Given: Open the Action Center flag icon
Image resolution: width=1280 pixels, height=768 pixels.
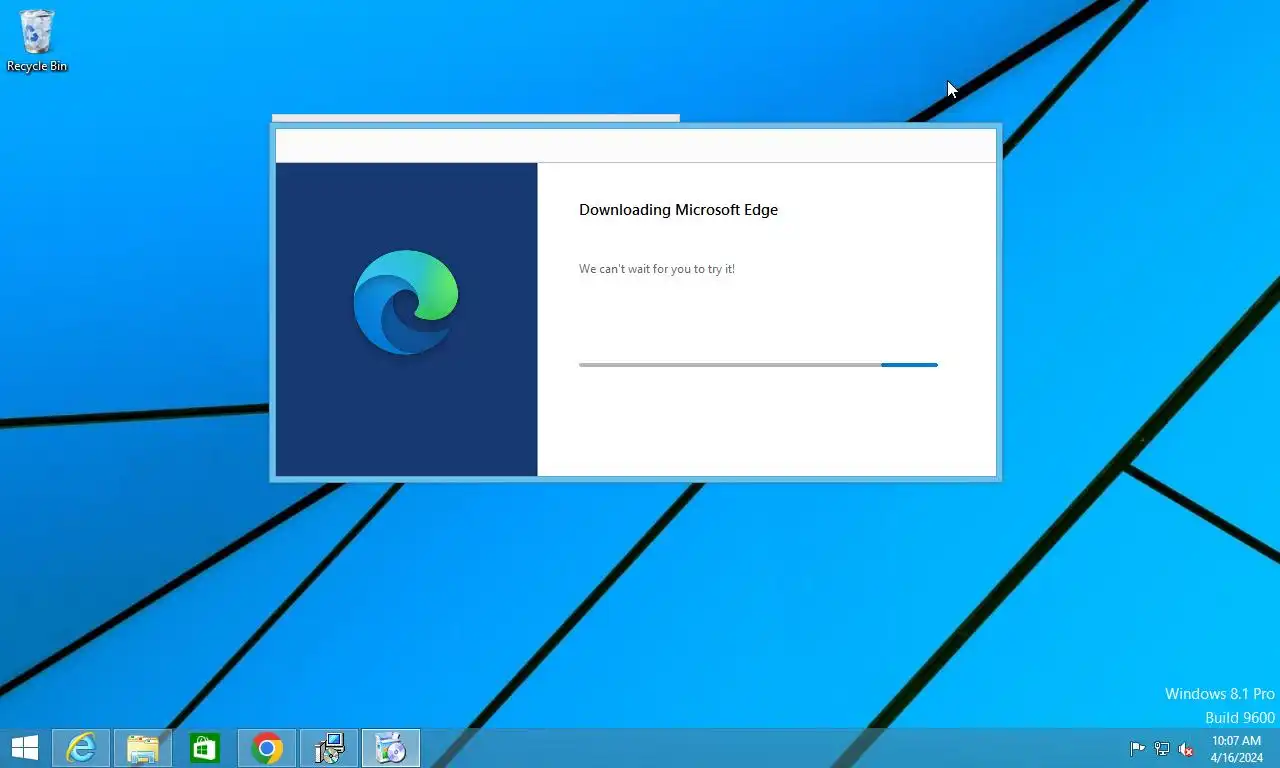Looking at the screenshot, I should tap(1138, 749).
